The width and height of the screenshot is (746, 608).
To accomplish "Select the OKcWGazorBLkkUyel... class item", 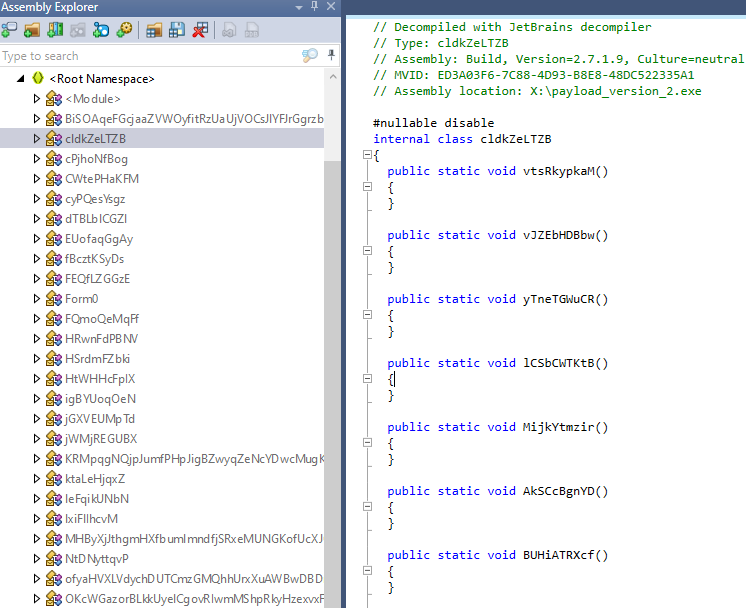I will pos(194,598).
